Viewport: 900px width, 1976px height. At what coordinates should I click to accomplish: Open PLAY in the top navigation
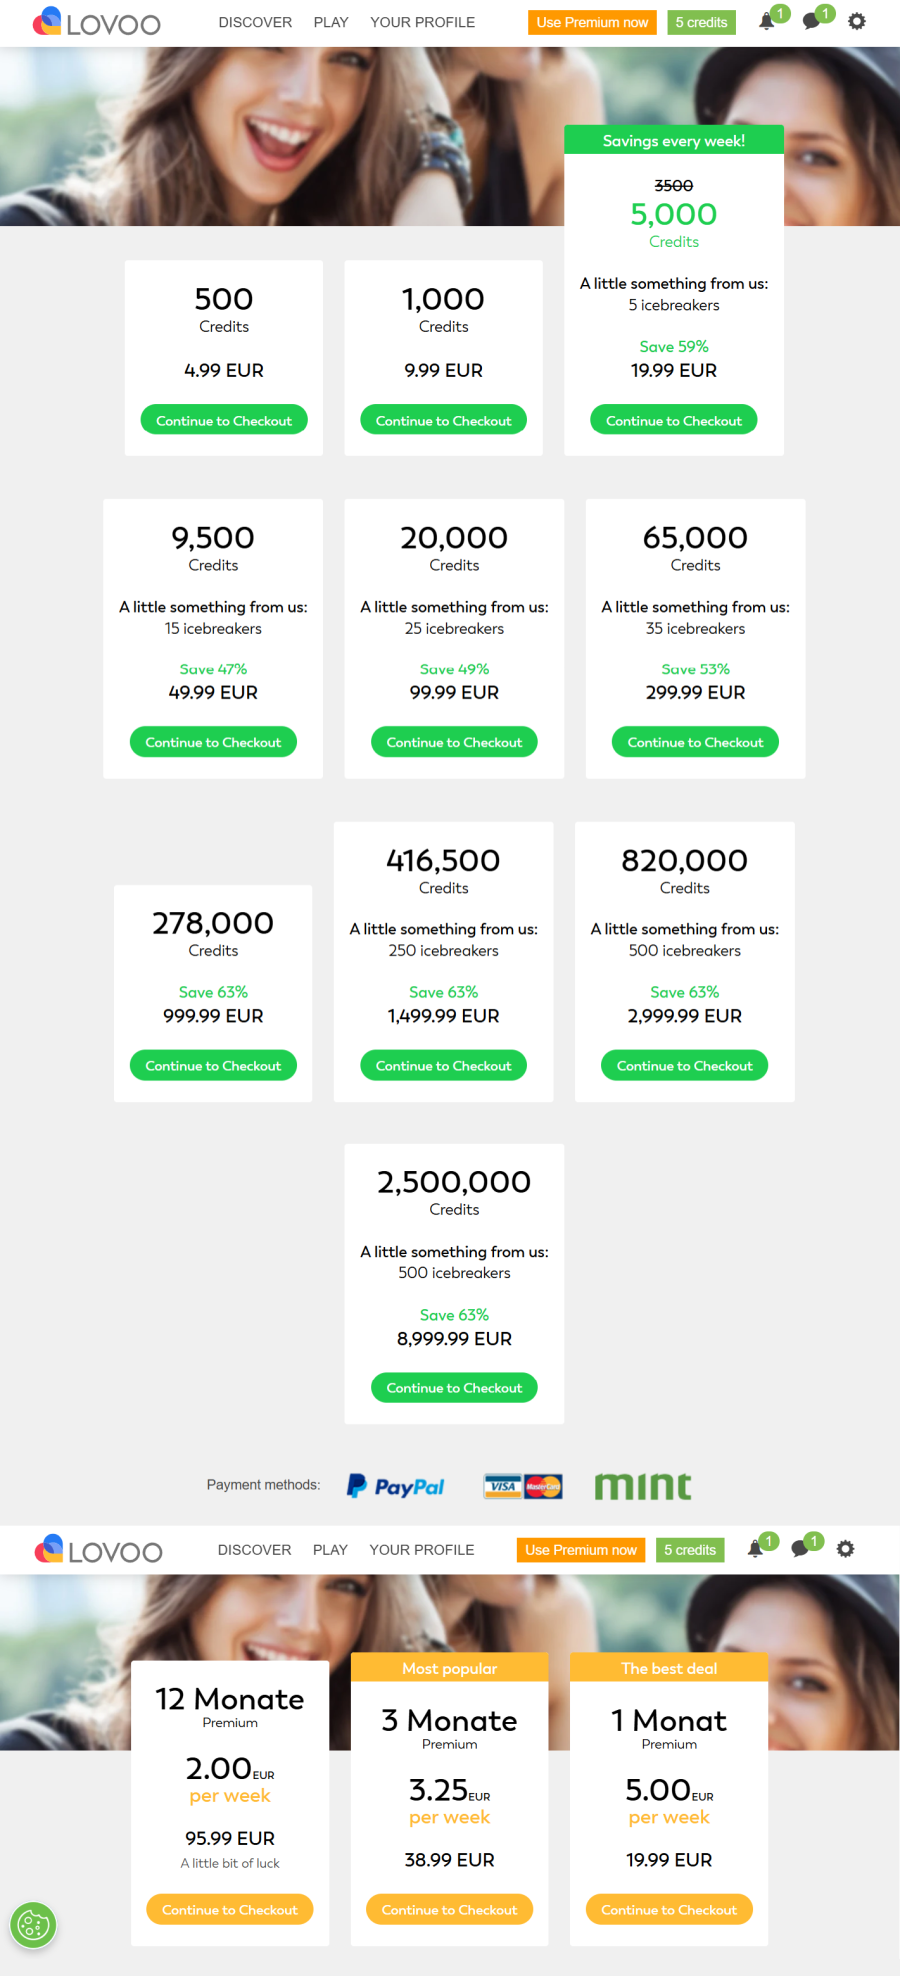(x=331, y=22)
